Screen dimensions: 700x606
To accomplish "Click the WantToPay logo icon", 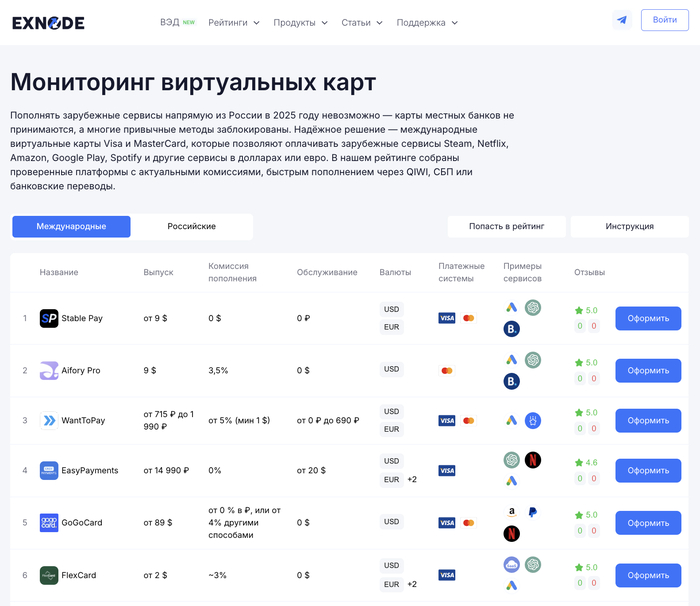I will [49, 421].
